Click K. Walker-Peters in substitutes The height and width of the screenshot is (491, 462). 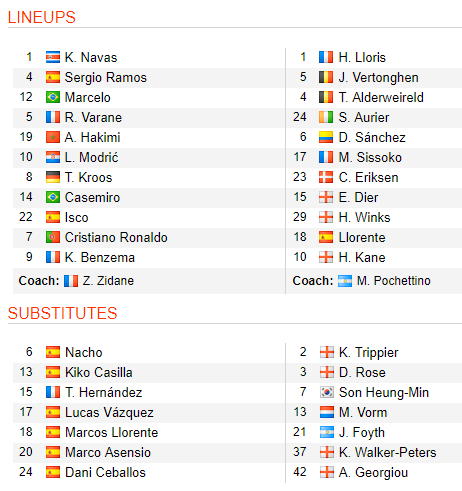(388, 453)
